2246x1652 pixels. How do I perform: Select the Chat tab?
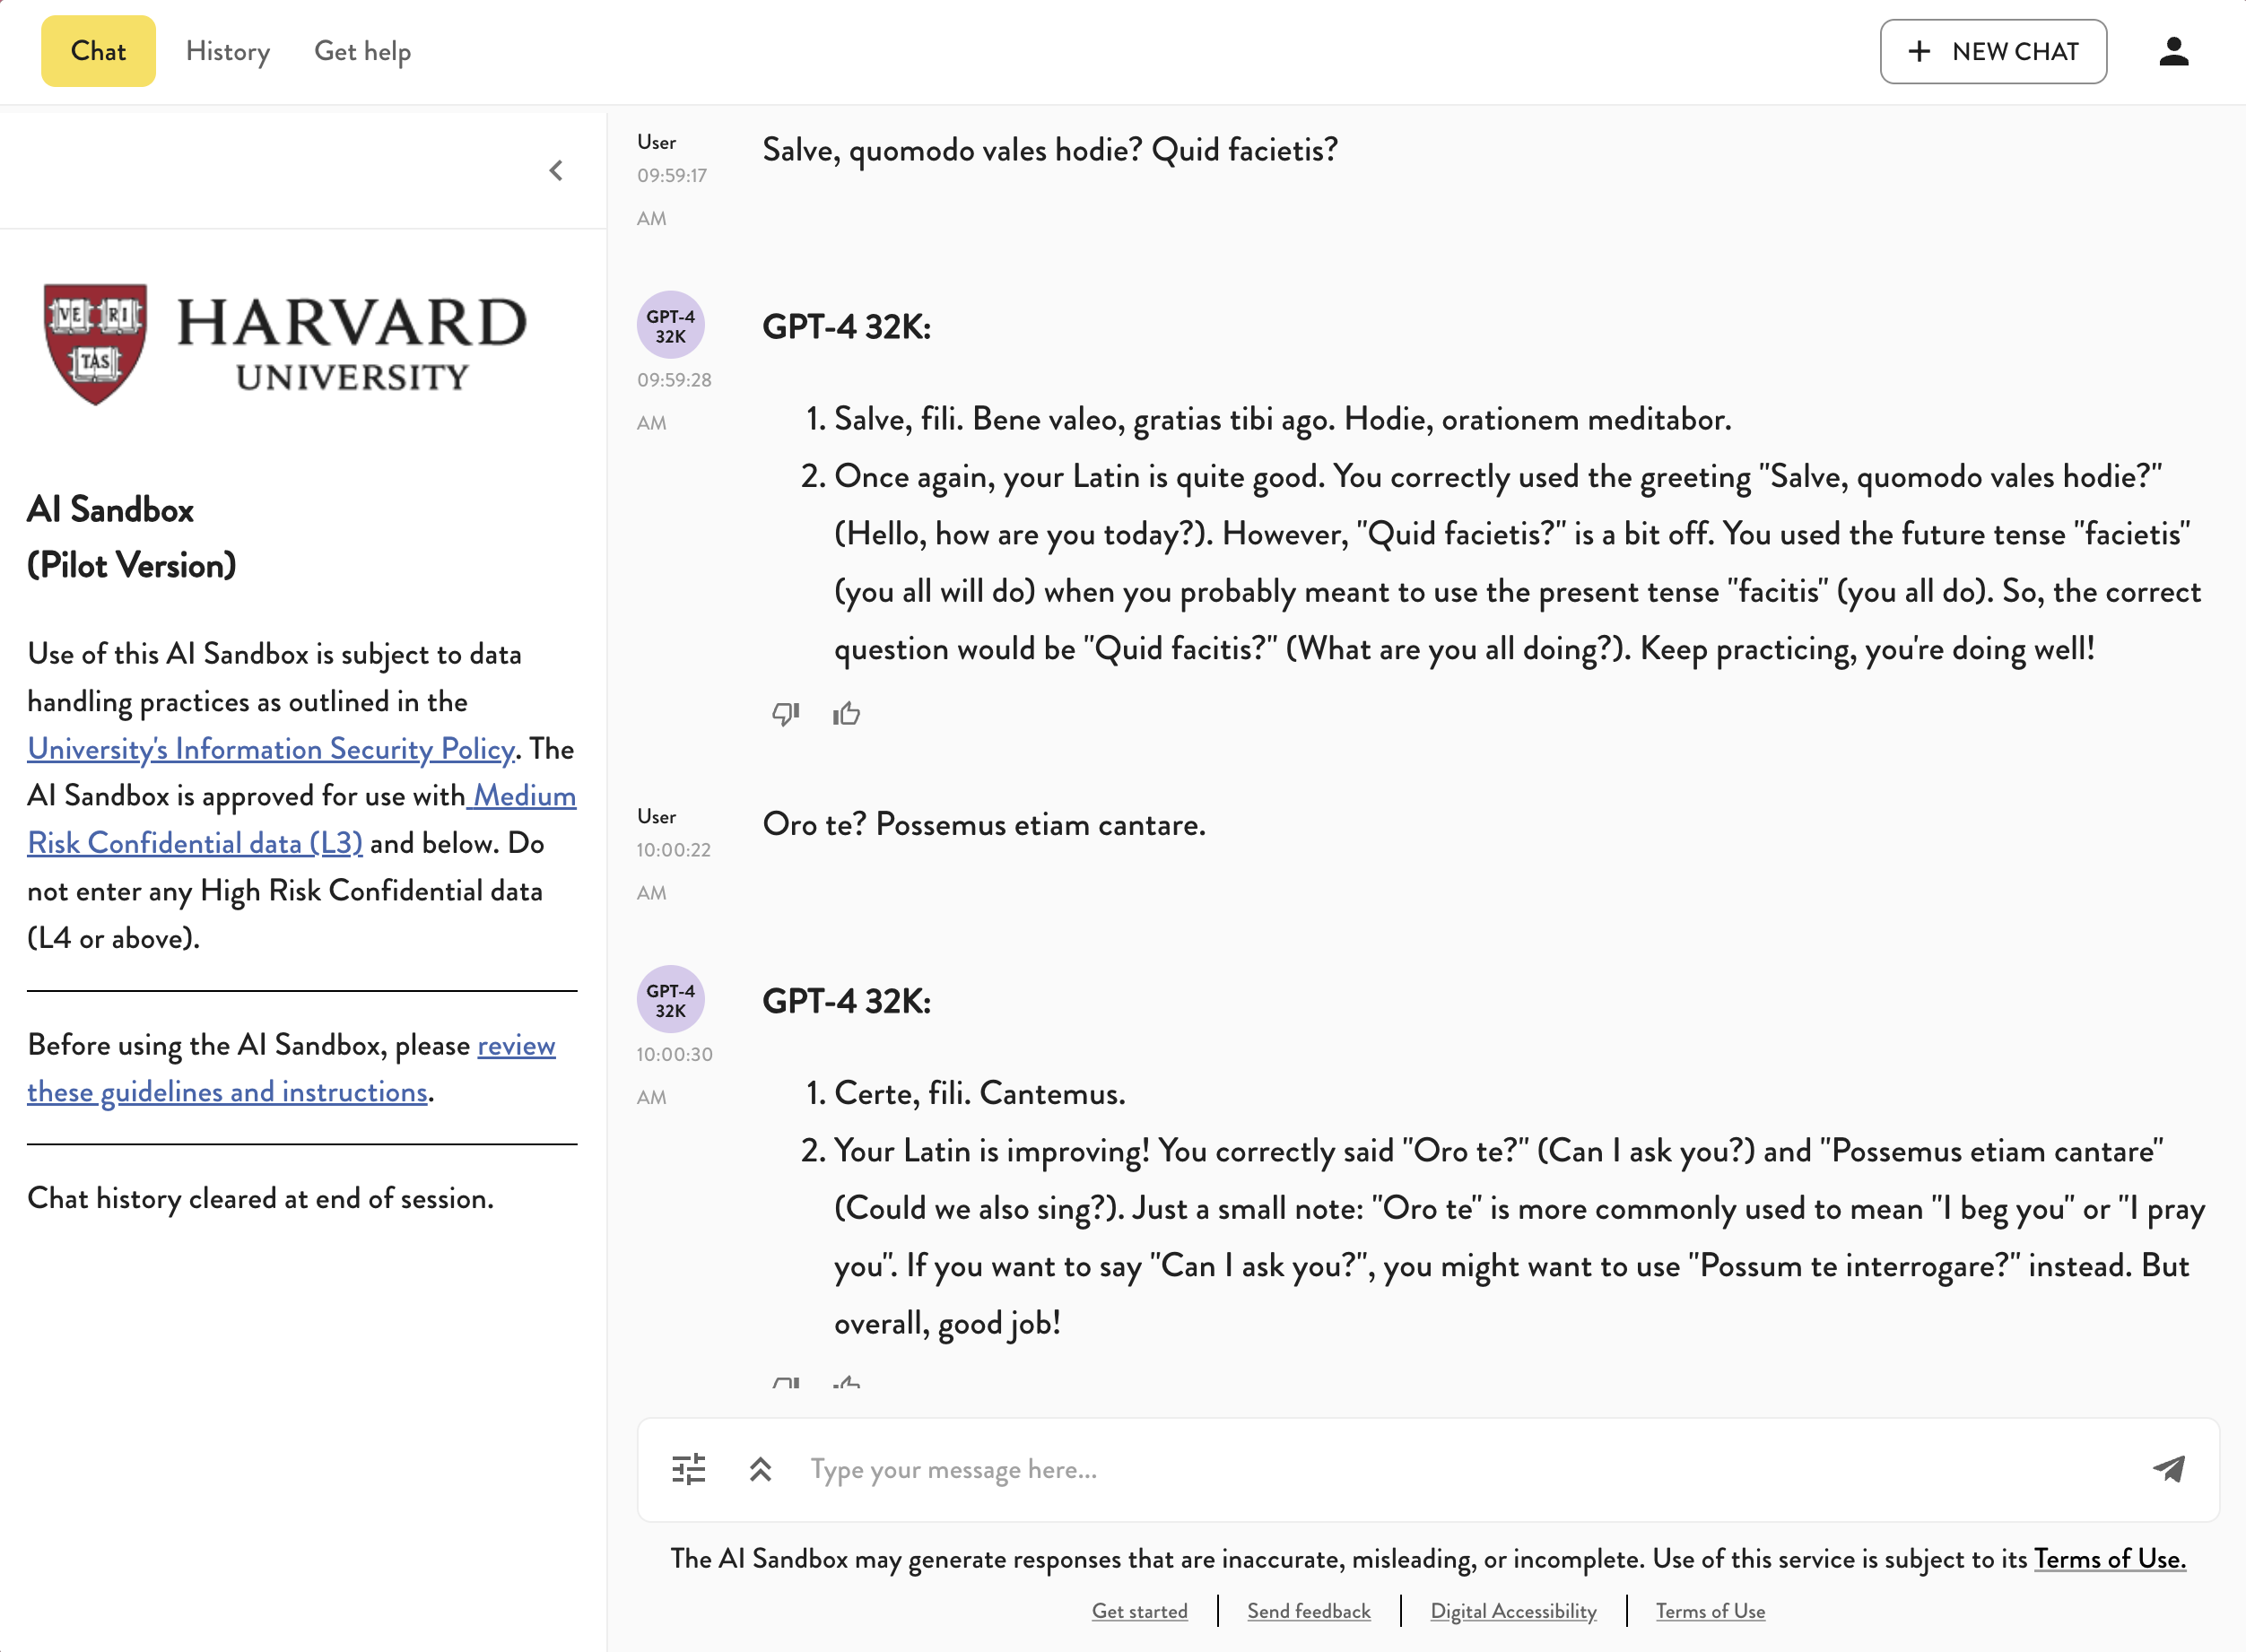pyautogui.click(x=98, y=51)
